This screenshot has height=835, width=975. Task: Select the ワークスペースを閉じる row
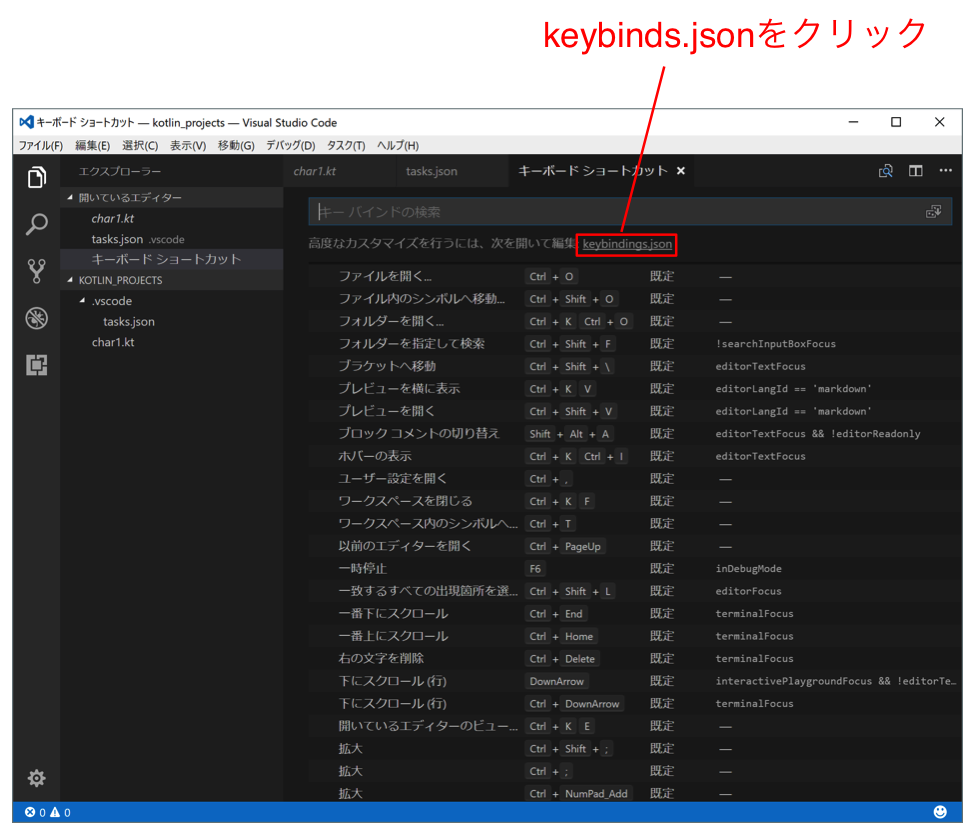635,501
